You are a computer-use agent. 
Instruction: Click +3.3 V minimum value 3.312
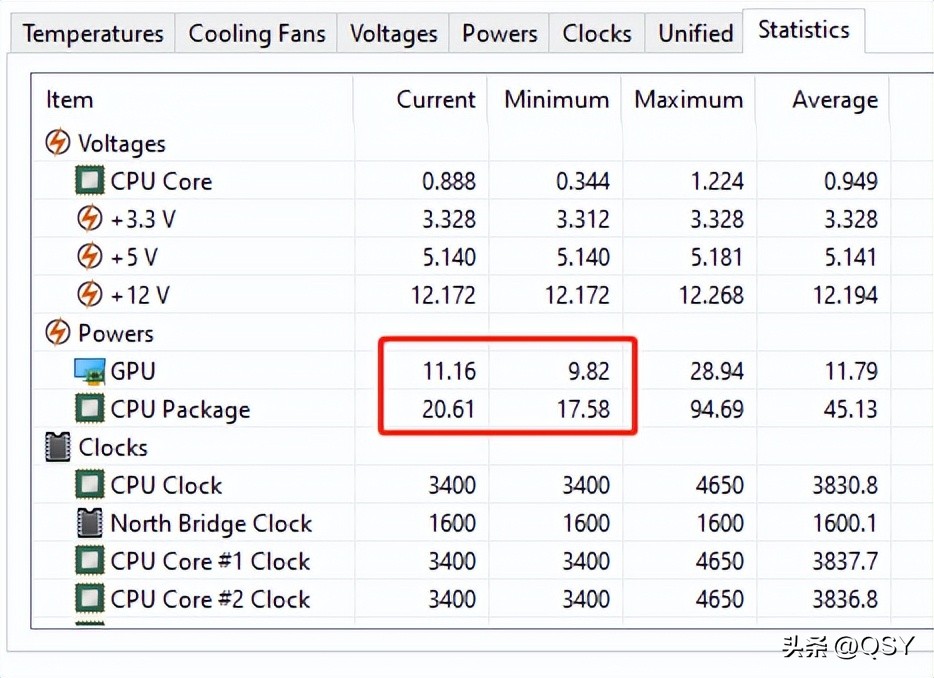coord(583,219)
